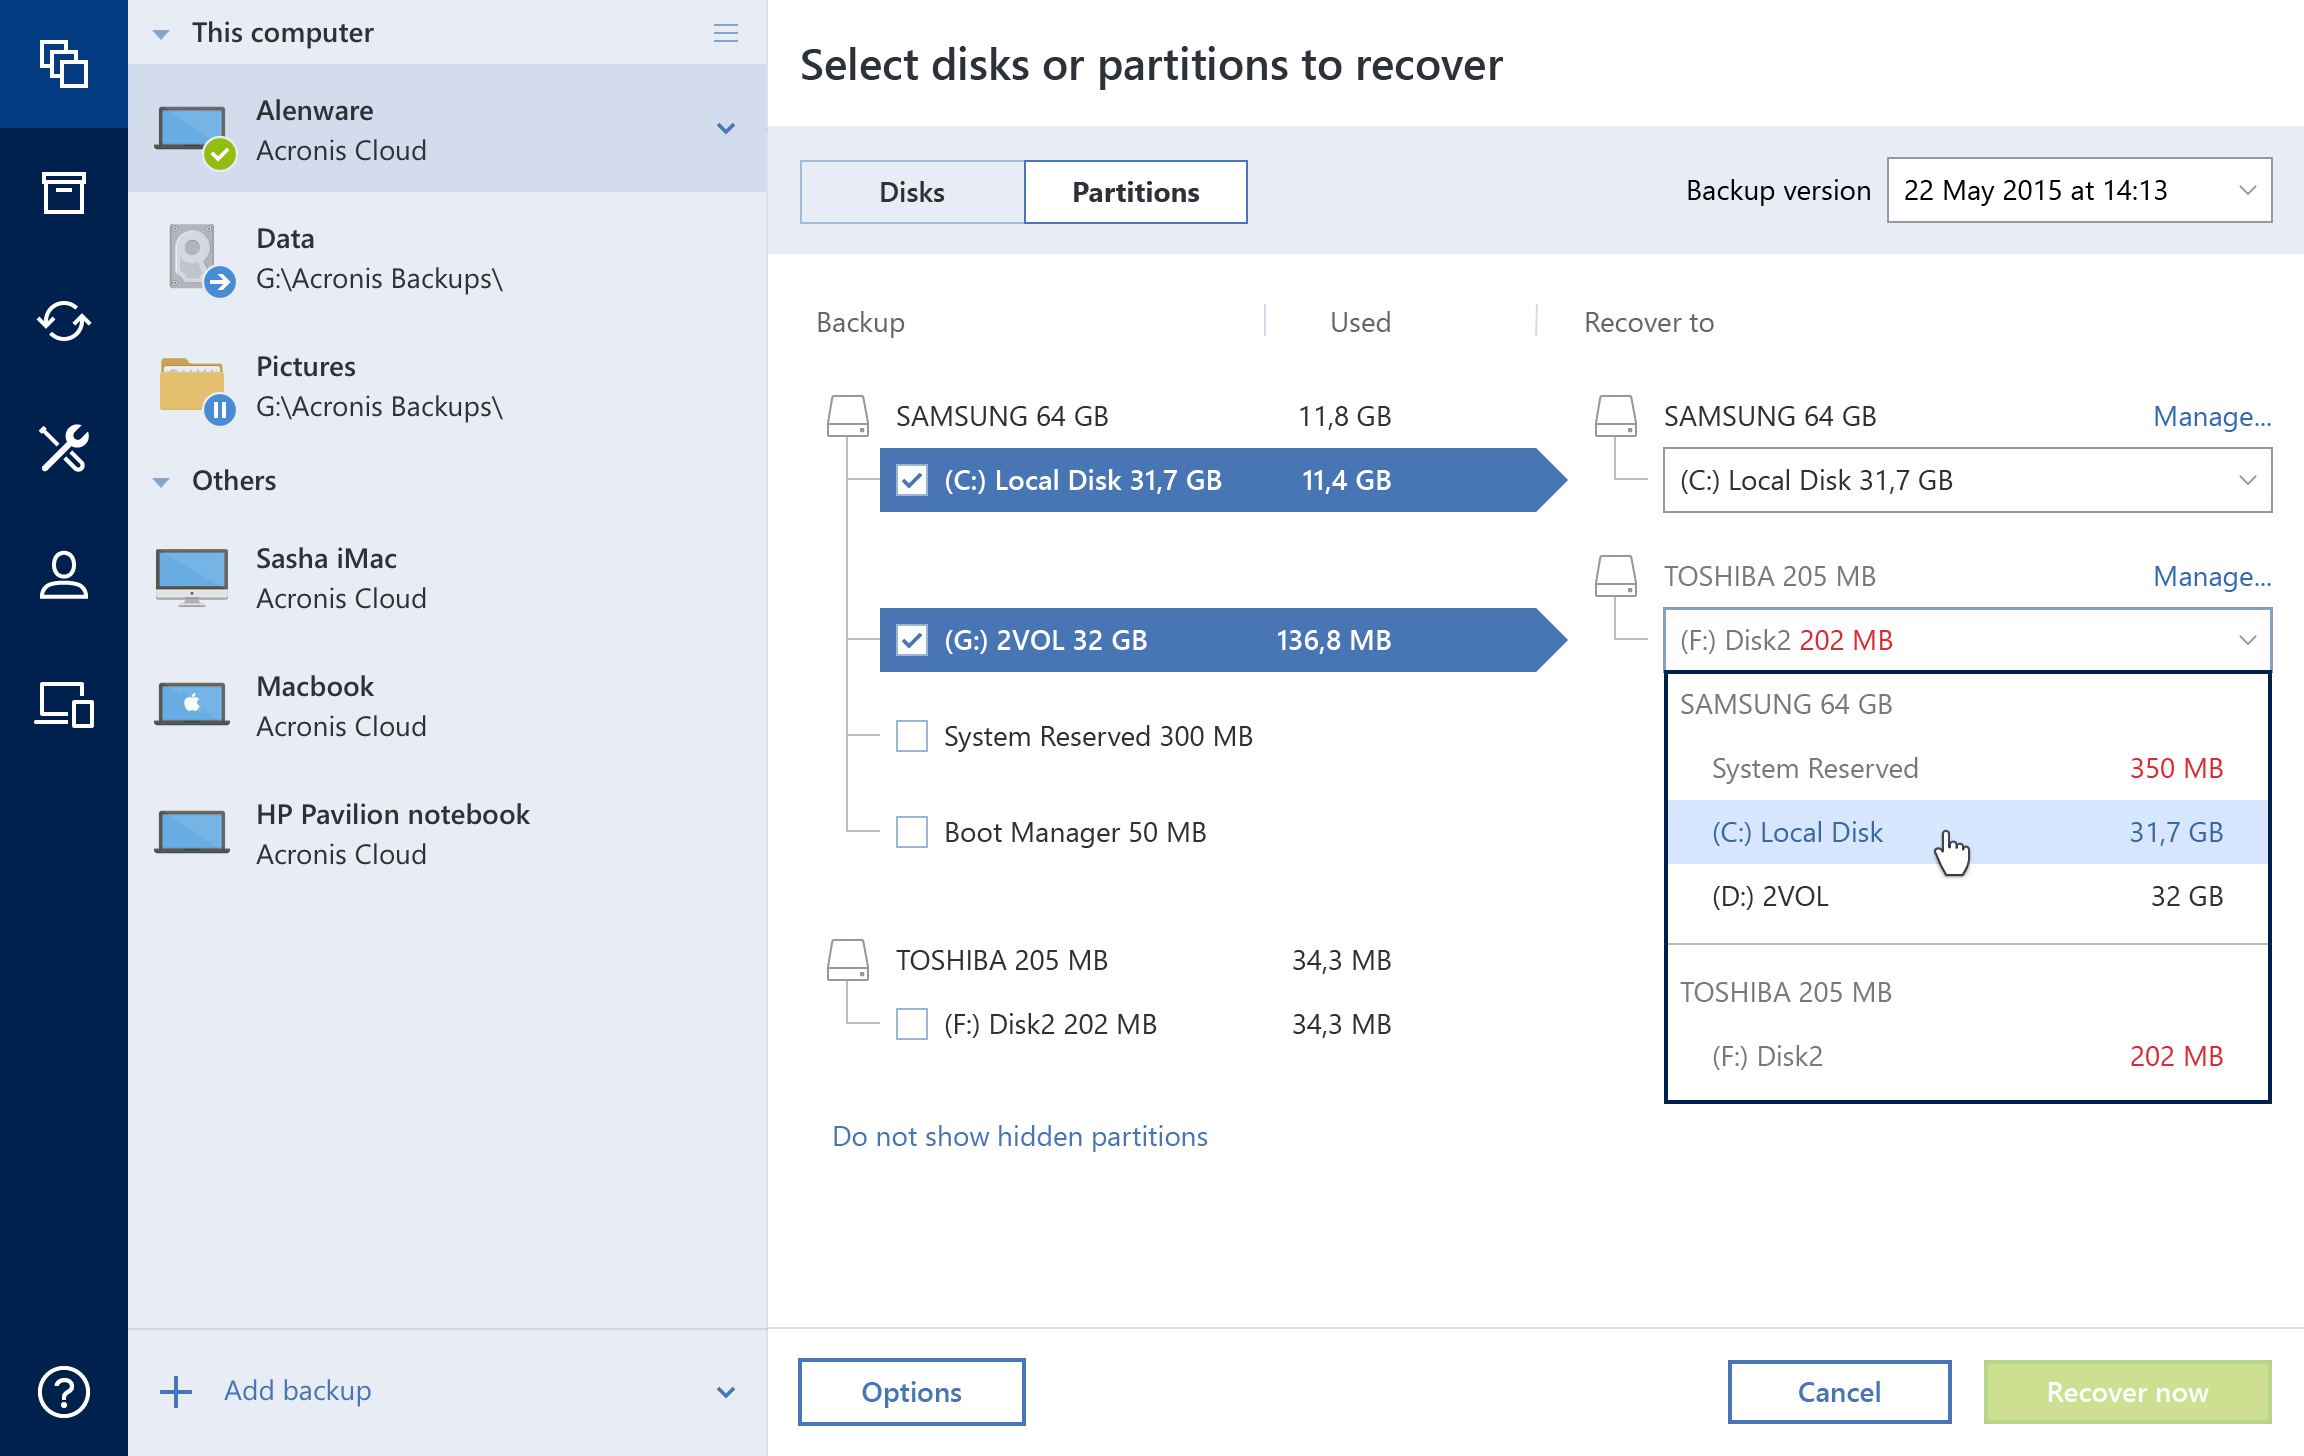Open the Backup section in sidebar
The height and width of the screenshot is (1456, 2304).
pyautogui.click(x=64, y=64)
